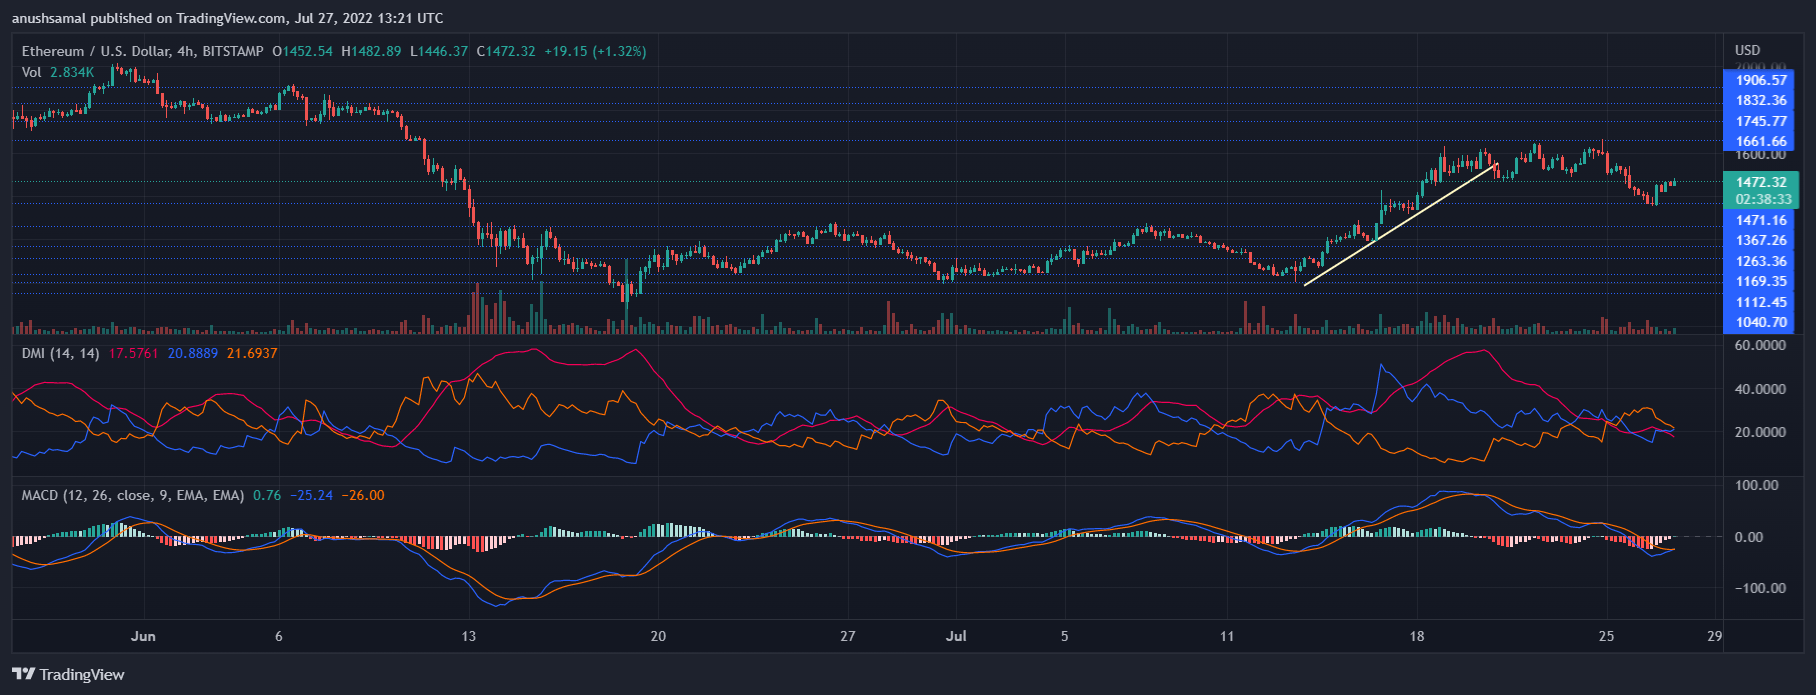Click the USD currency label on price axis

pyautogui.click(x=1747, y=50)
